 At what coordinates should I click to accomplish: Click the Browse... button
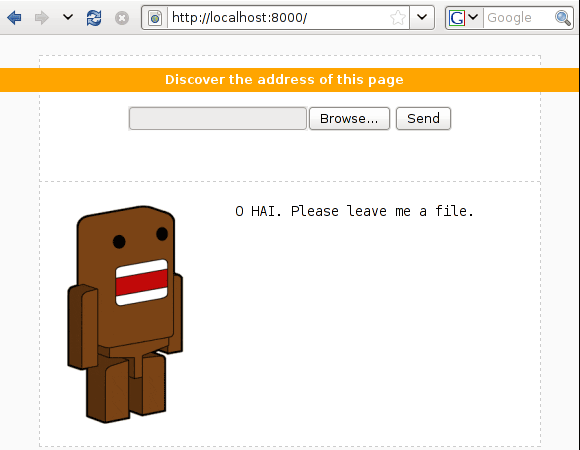(x=349, y=119)
